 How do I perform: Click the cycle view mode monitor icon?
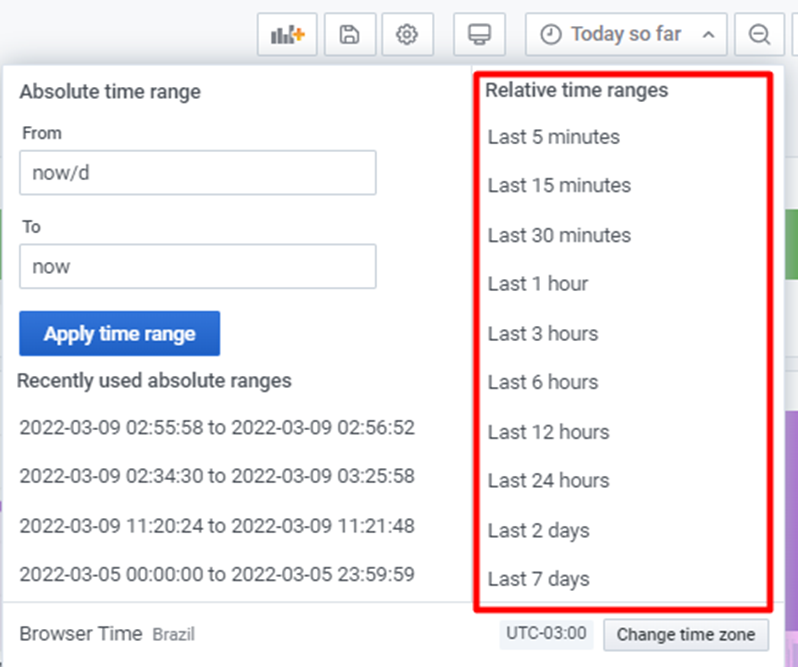(x=479, y=35)
